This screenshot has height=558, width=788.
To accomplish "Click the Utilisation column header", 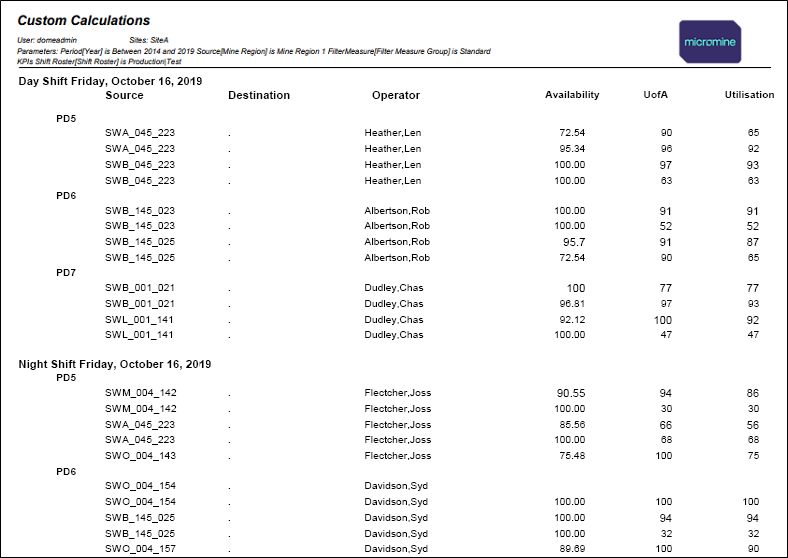I will coord(749,96).
